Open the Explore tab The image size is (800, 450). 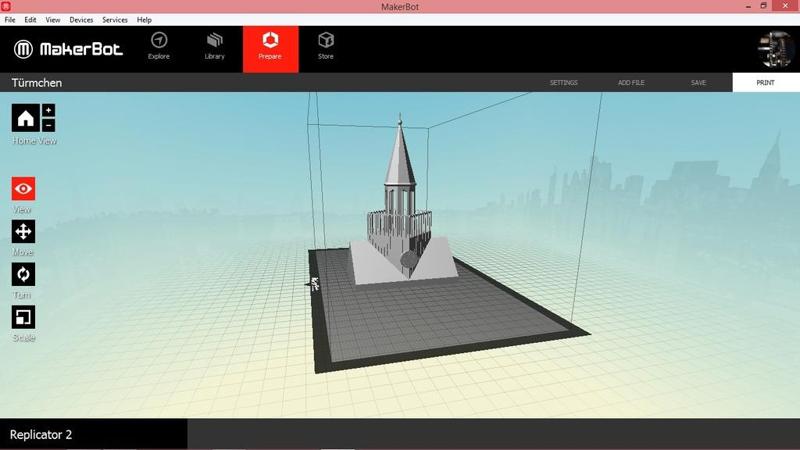pyautogui.click(x=159, y=46)
